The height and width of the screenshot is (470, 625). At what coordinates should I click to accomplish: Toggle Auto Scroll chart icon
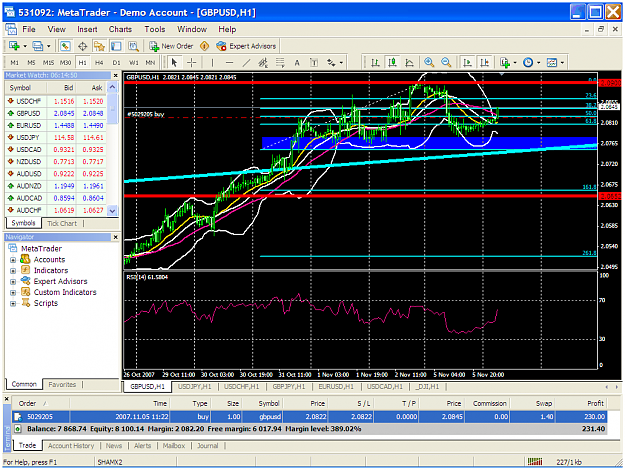pyautogui.click(x=467, y=63)
